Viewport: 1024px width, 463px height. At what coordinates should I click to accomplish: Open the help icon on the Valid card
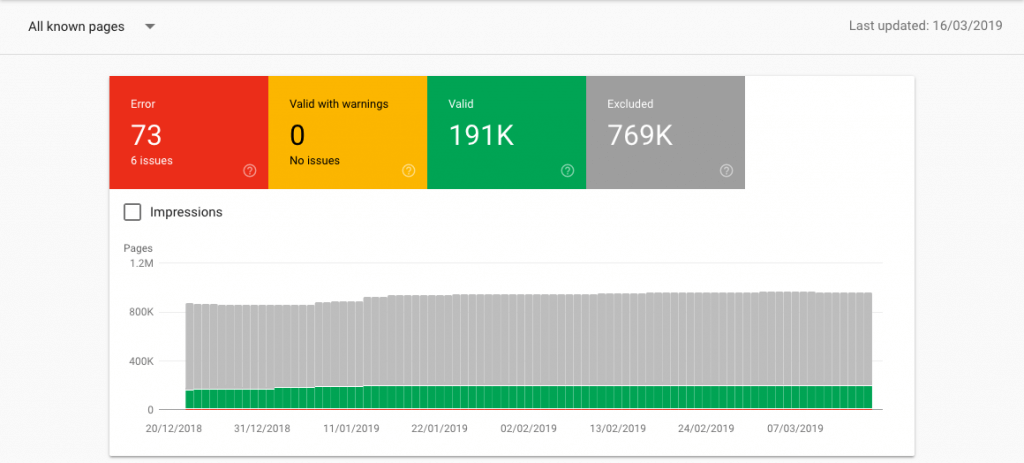(x=568, y=170)
